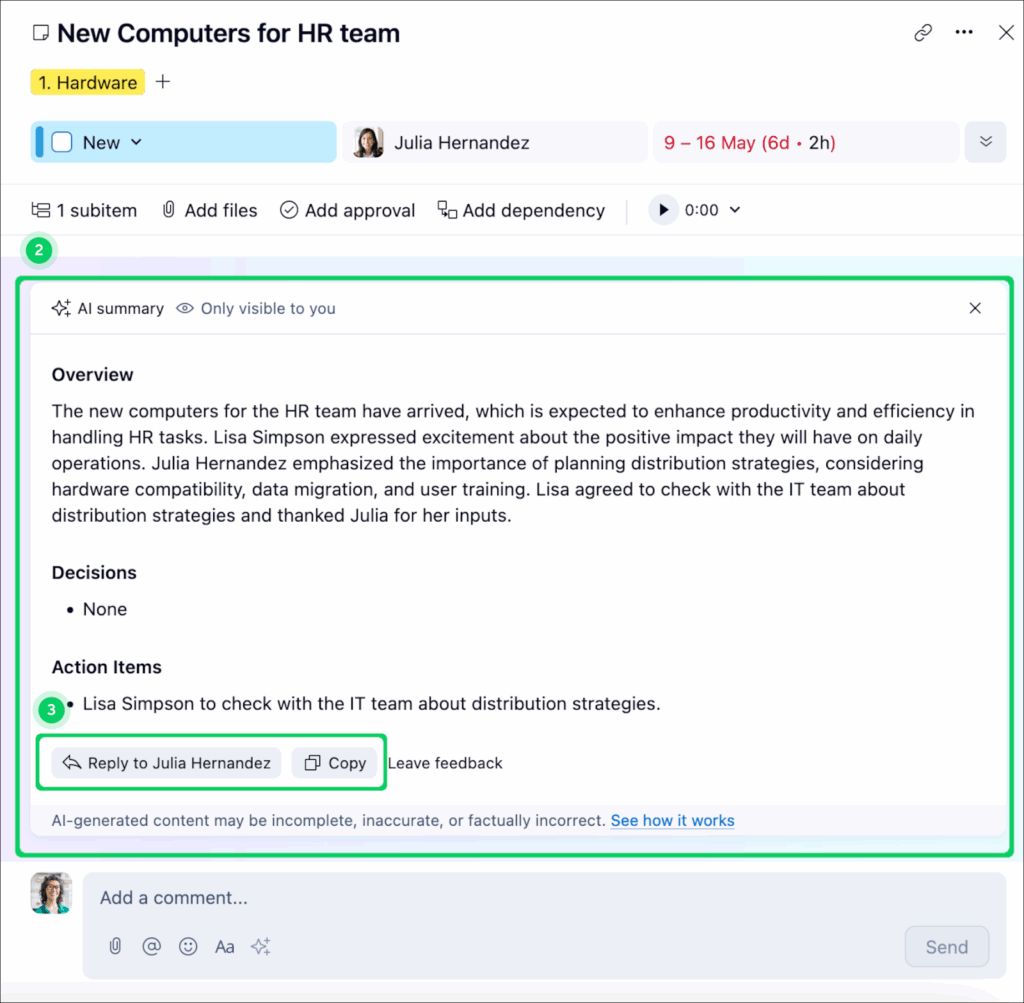
Task: Copy the task permalink via link icon
Action: 923,33
